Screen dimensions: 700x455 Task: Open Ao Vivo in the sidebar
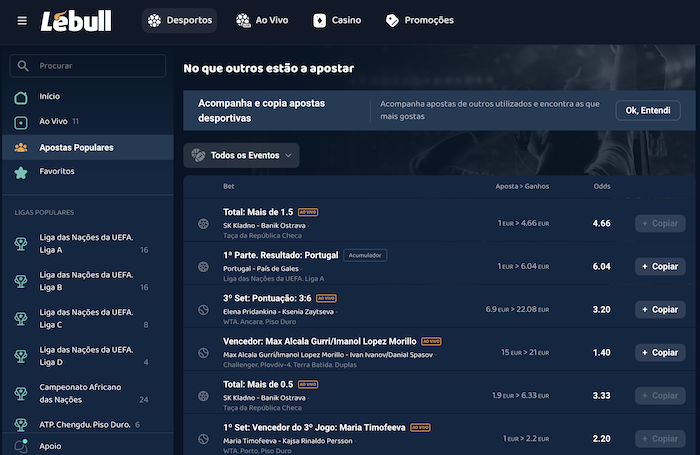tap(88, 121)
